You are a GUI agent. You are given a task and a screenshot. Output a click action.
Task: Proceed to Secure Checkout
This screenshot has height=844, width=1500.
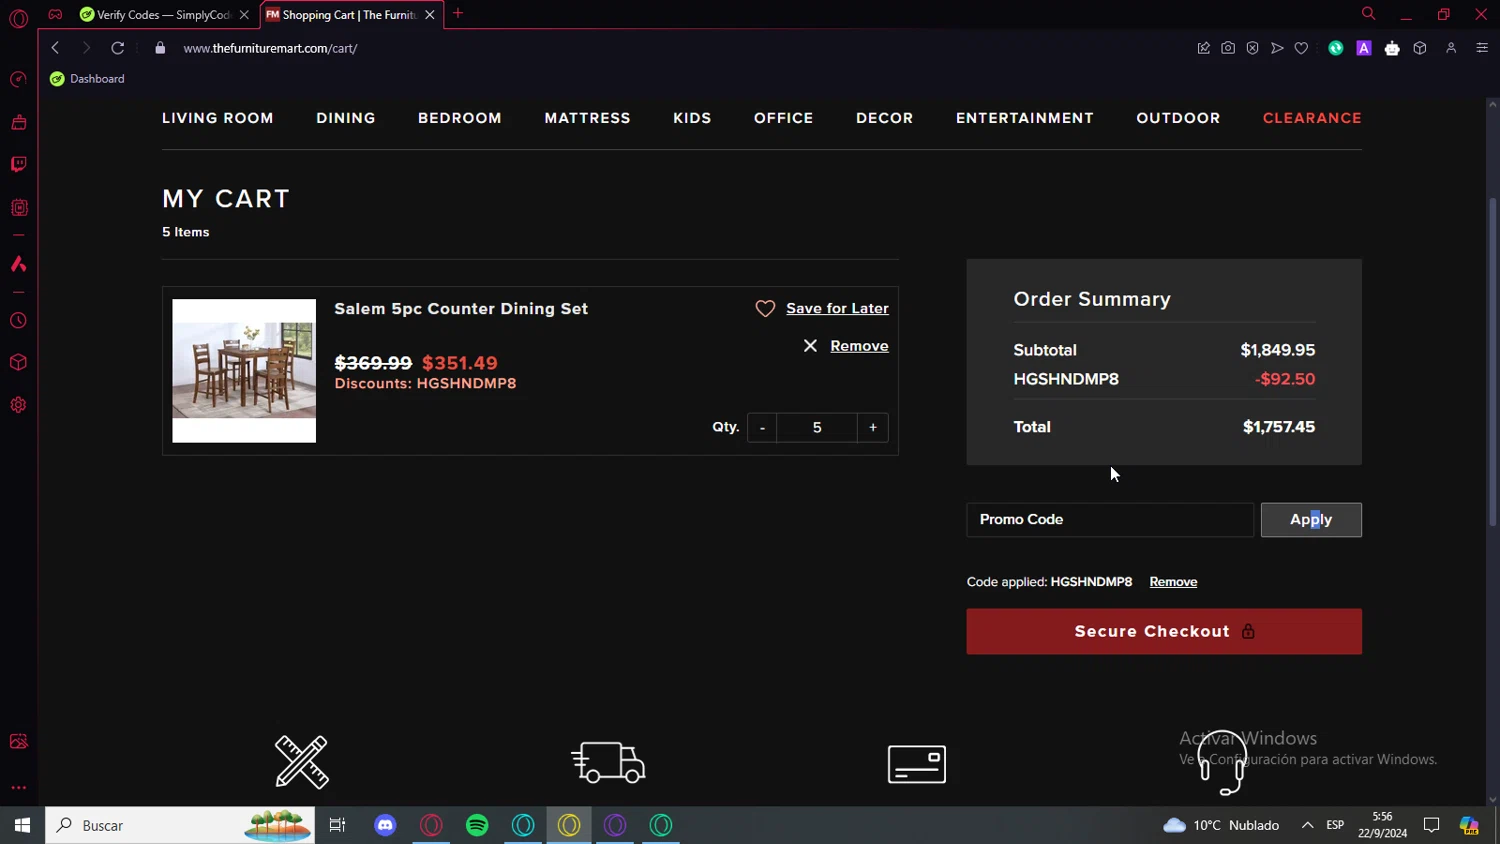point(1164,632)
